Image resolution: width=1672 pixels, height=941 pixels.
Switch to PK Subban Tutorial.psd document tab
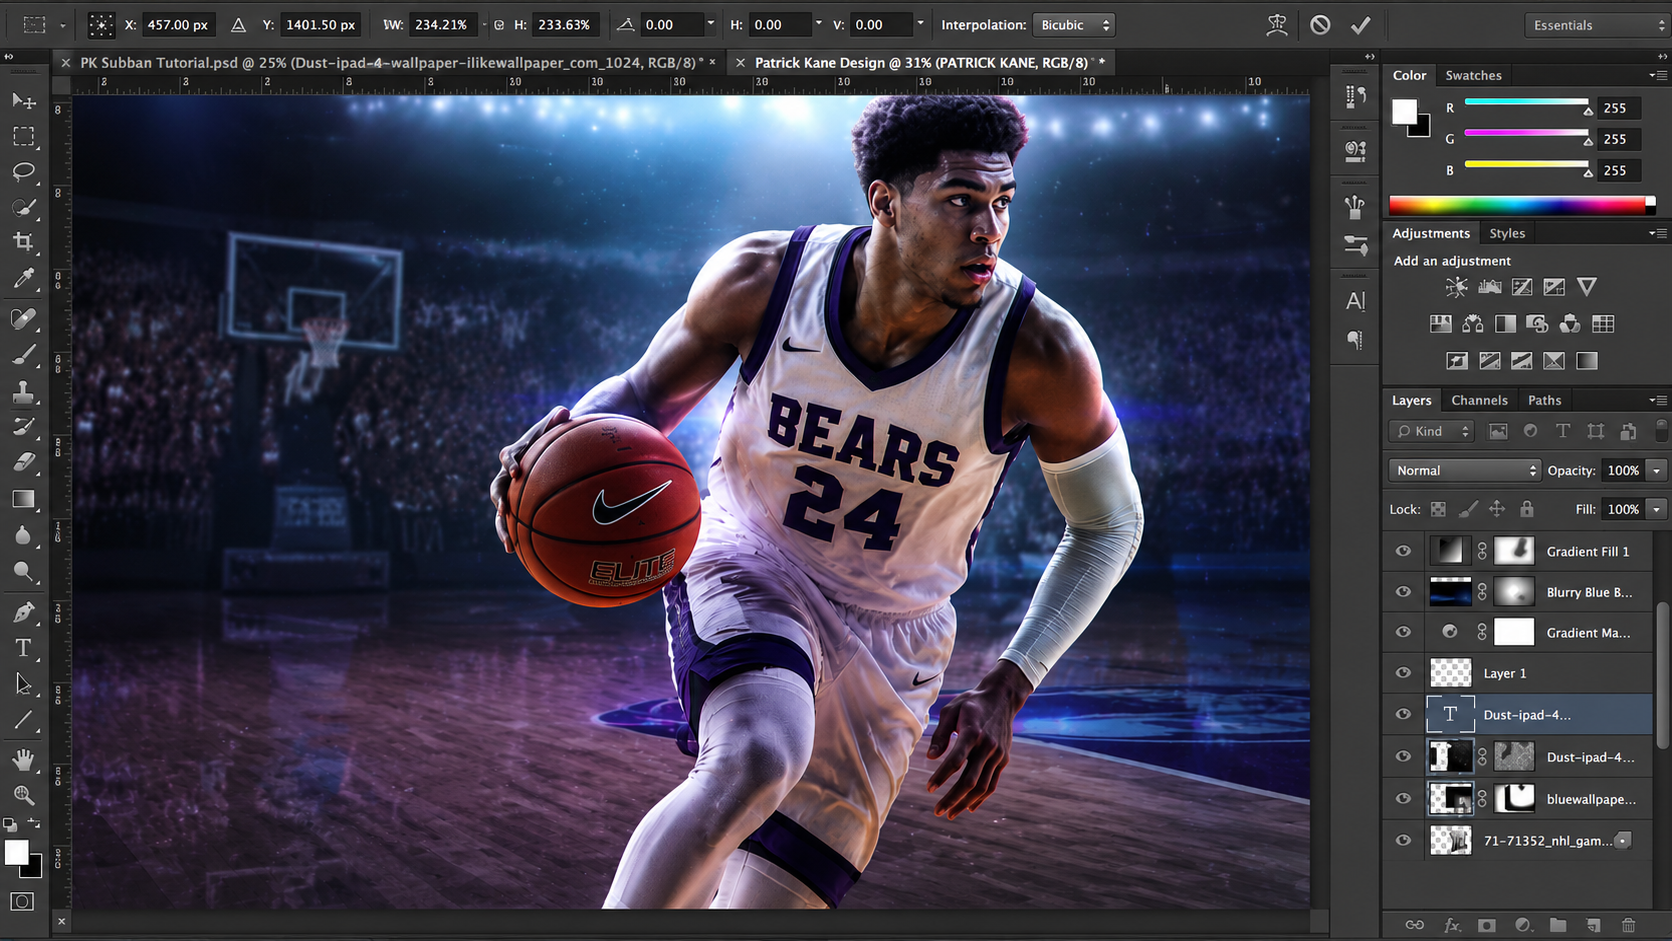pyautogui.click(x=390, y=62)
